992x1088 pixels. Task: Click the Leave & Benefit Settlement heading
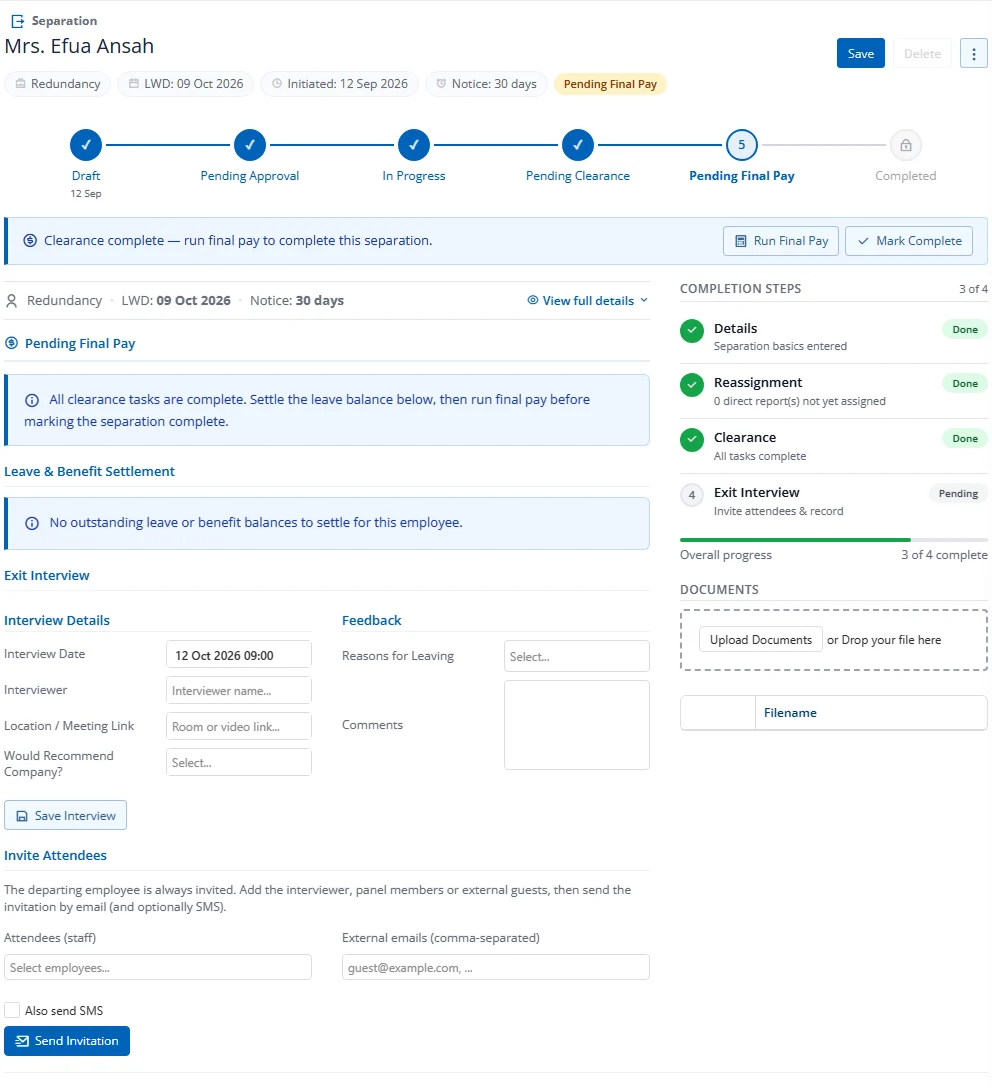tap(89, 472)
